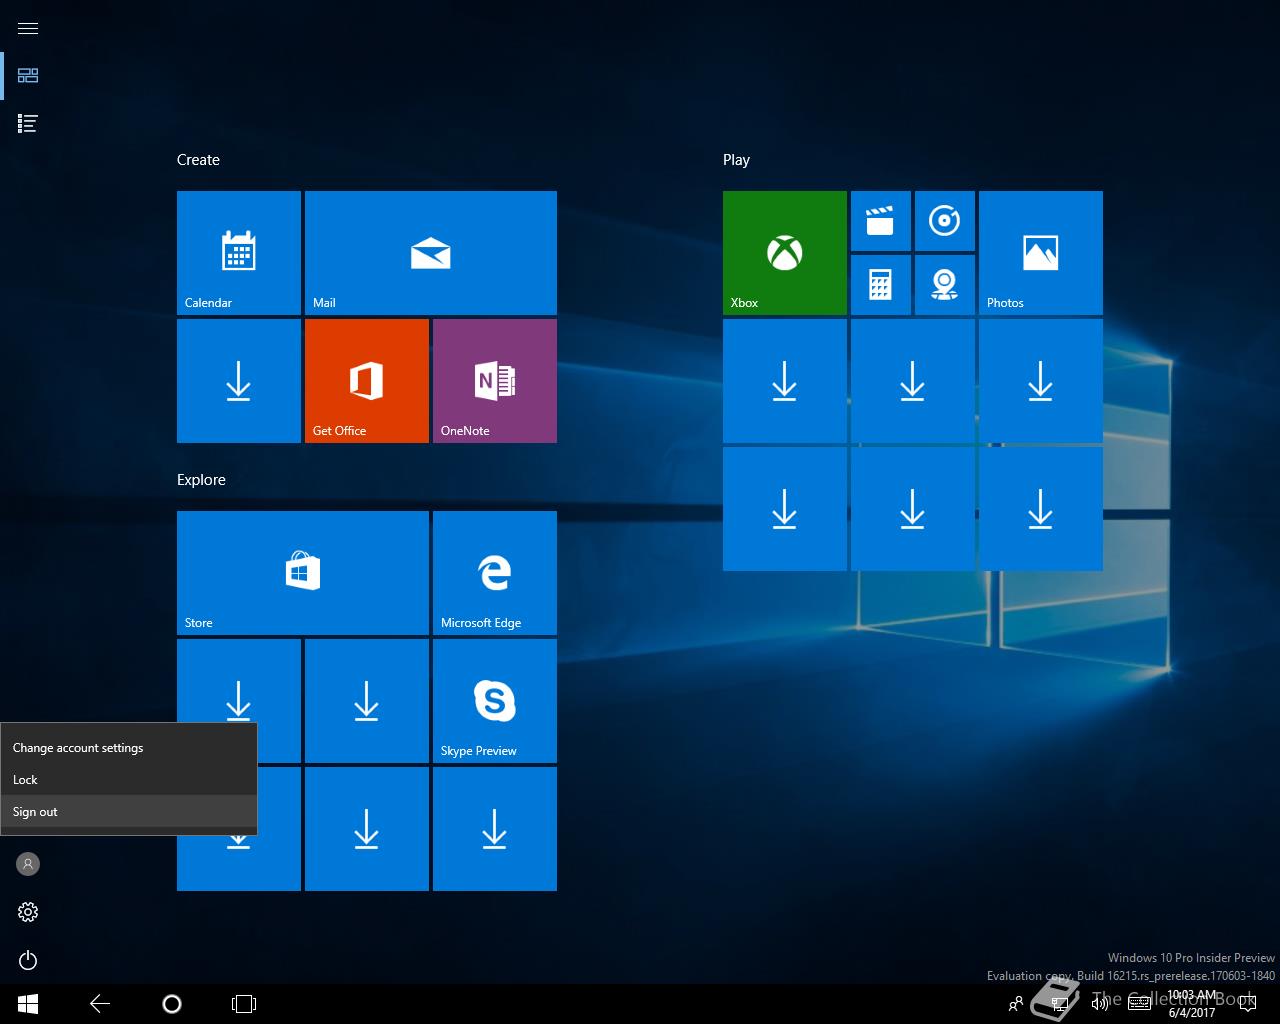Open the Groove Music disc tile
This screenshot has width=1280, height=1024.
(945, 221)
